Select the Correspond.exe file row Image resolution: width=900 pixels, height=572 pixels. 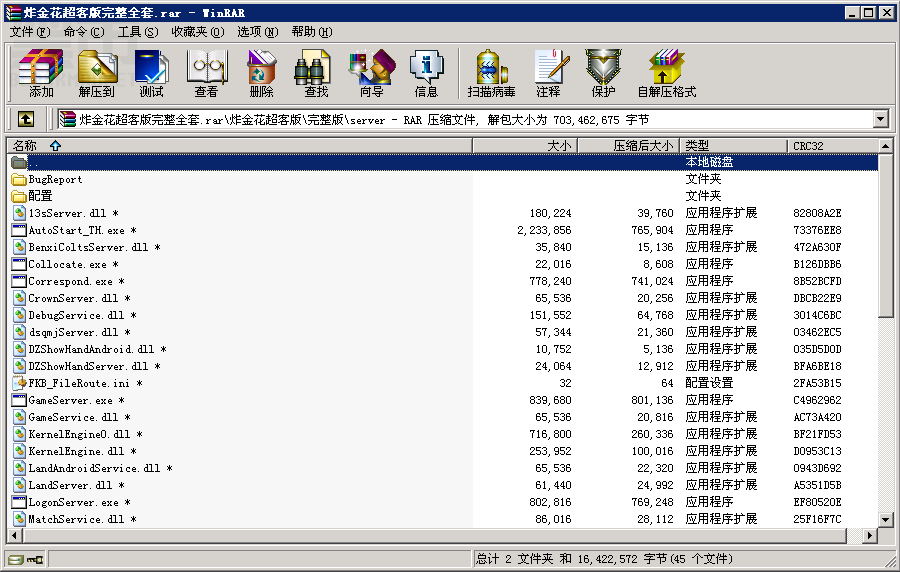pyautogui.click(x=443, y=282)
